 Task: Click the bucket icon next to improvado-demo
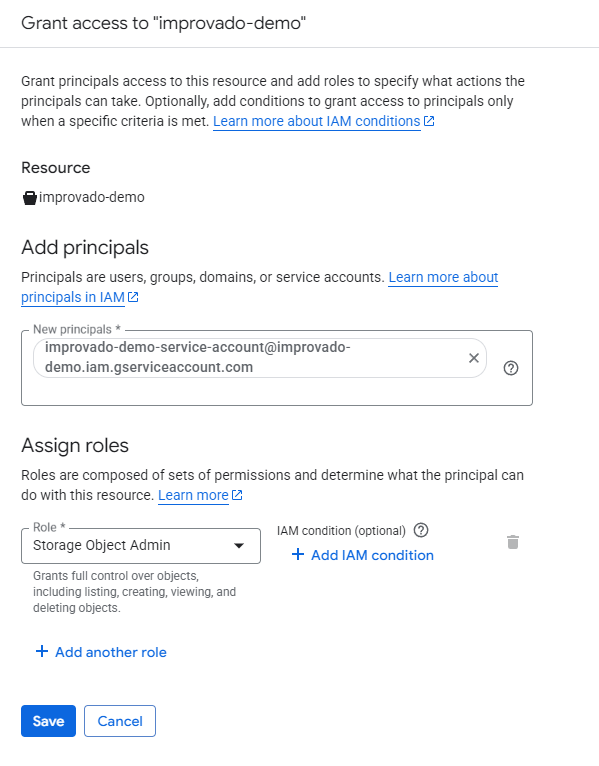click(30, 197)
